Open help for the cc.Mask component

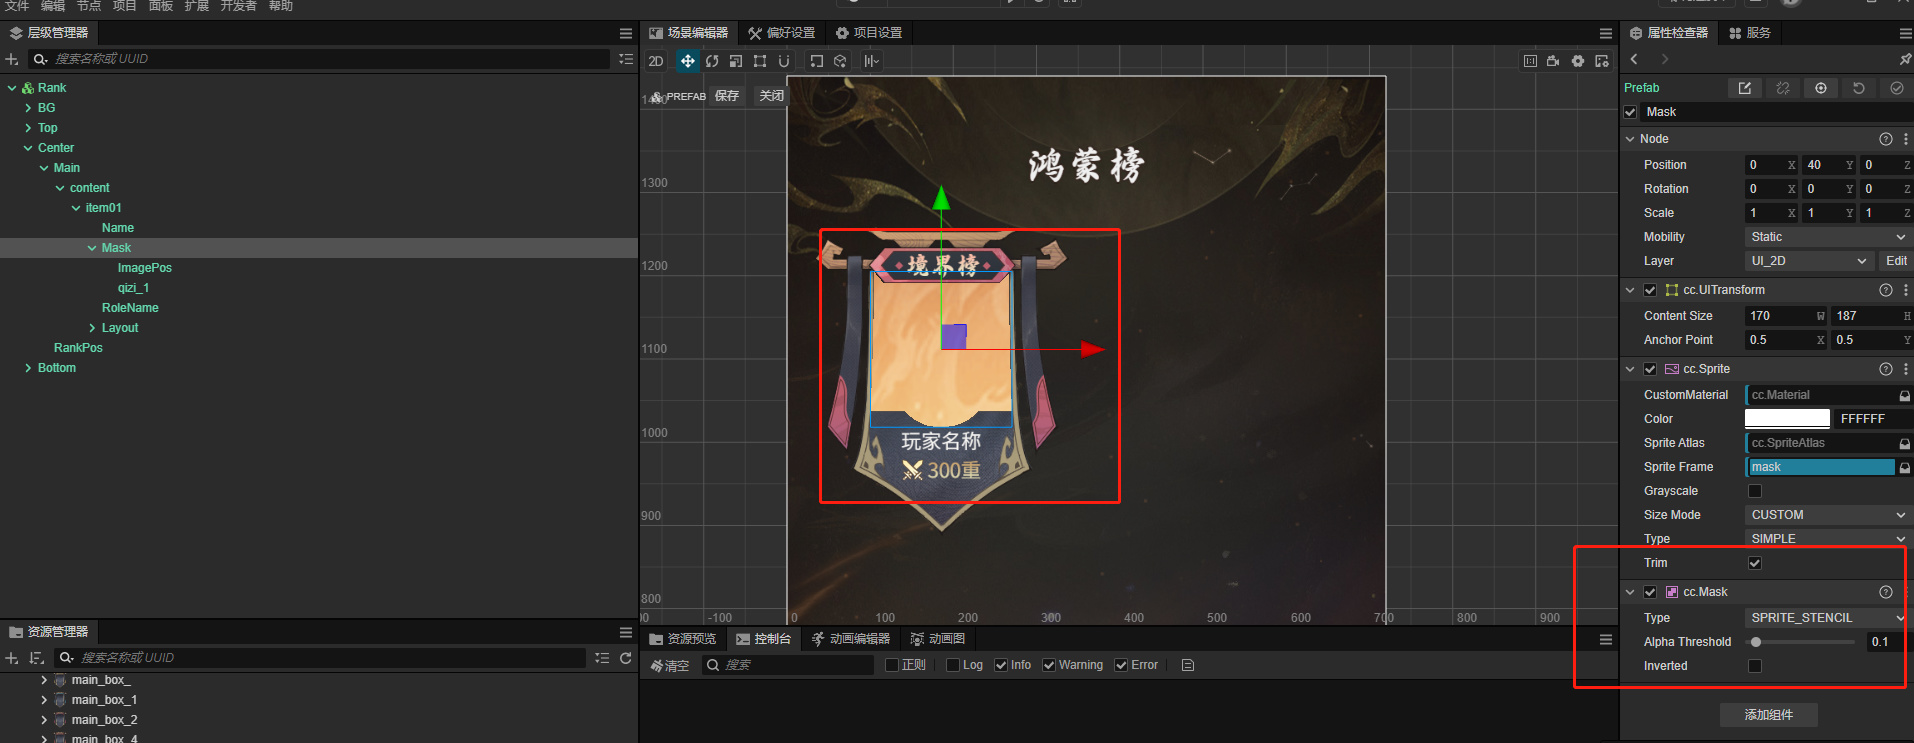(x=1886, y=592)
